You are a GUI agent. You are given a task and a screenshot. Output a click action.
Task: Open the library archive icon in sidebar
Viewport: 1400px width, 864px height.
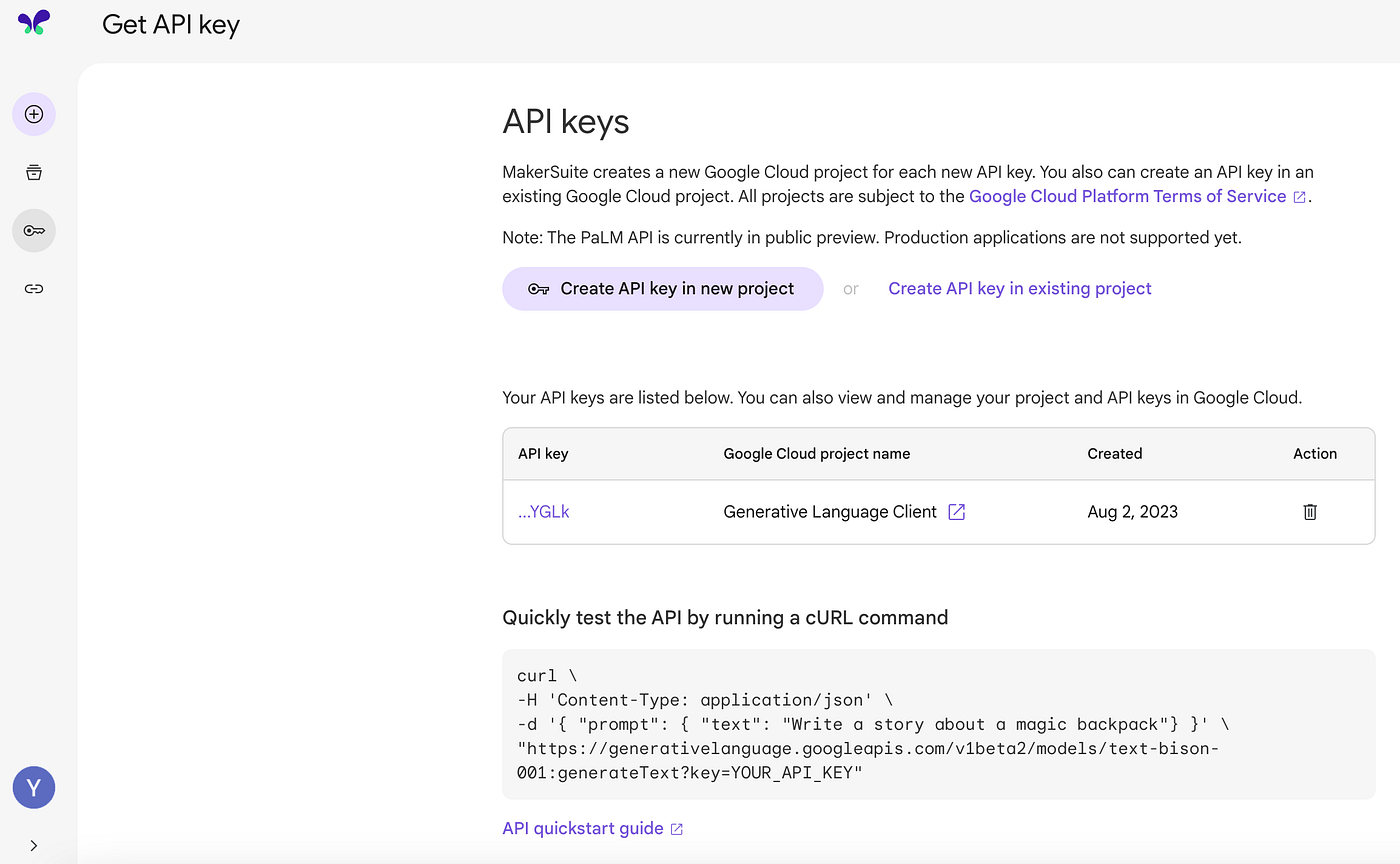34,172
